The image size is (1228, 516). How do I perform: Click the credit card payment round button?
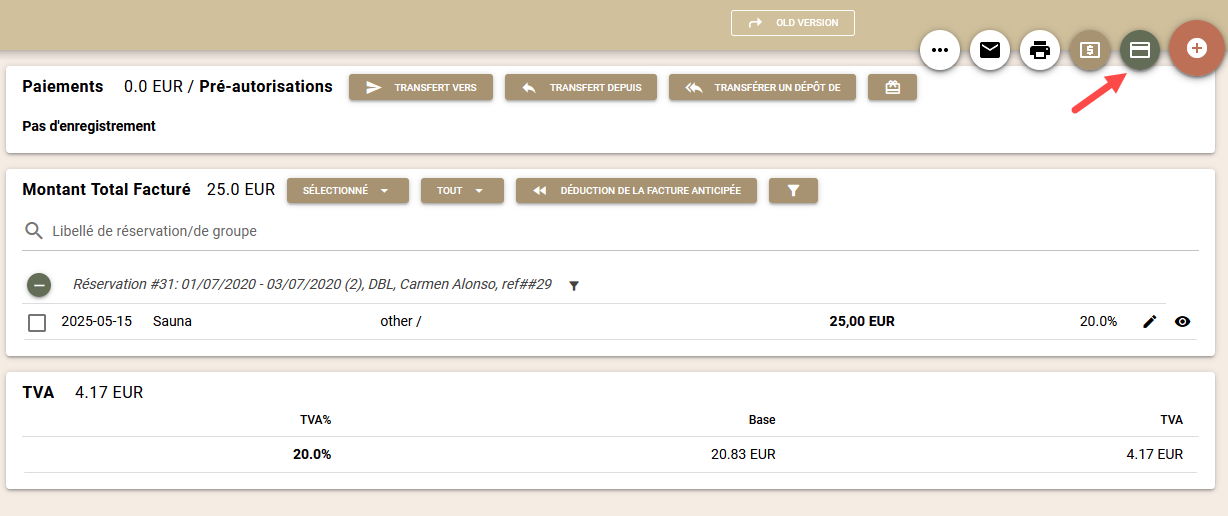coord(1139,49)
